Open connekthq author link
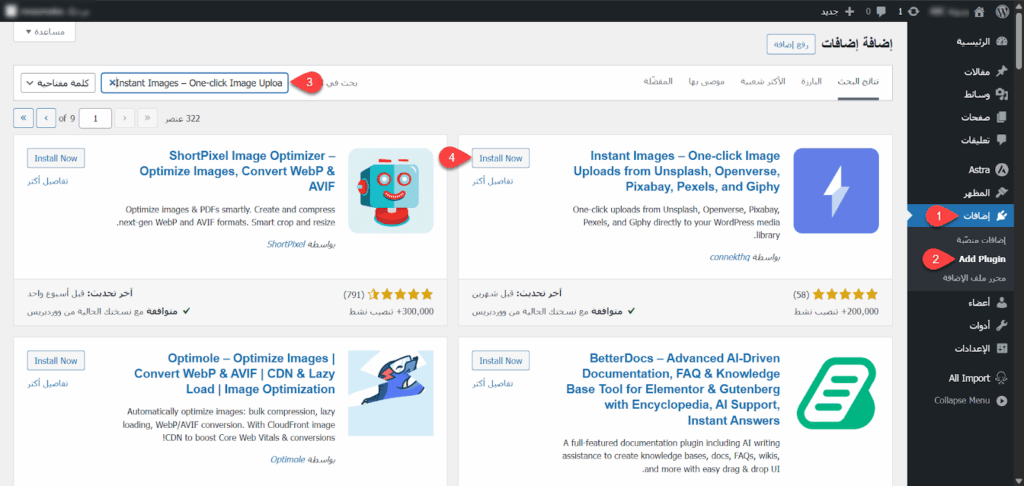The height and width of the screenshot is (486, 1024). click(729, 257)
